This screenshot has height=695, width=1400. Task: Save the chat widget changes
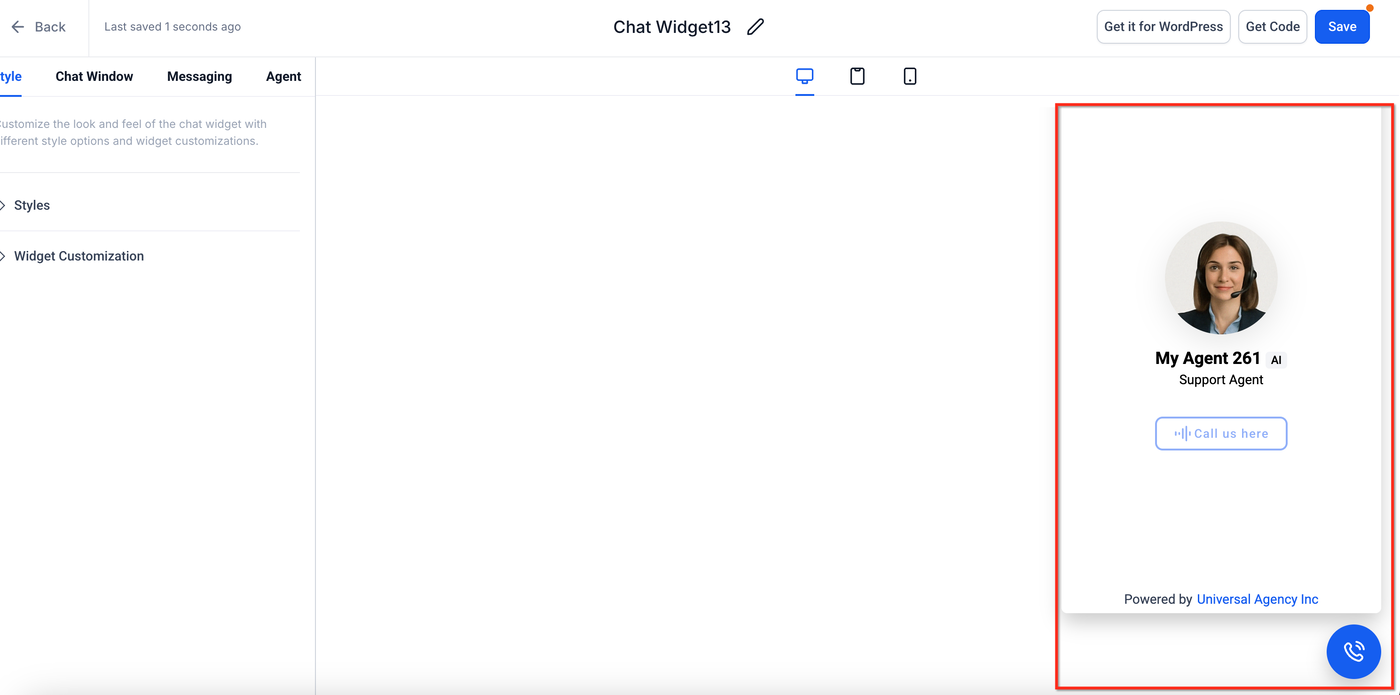coord(1342,27)
